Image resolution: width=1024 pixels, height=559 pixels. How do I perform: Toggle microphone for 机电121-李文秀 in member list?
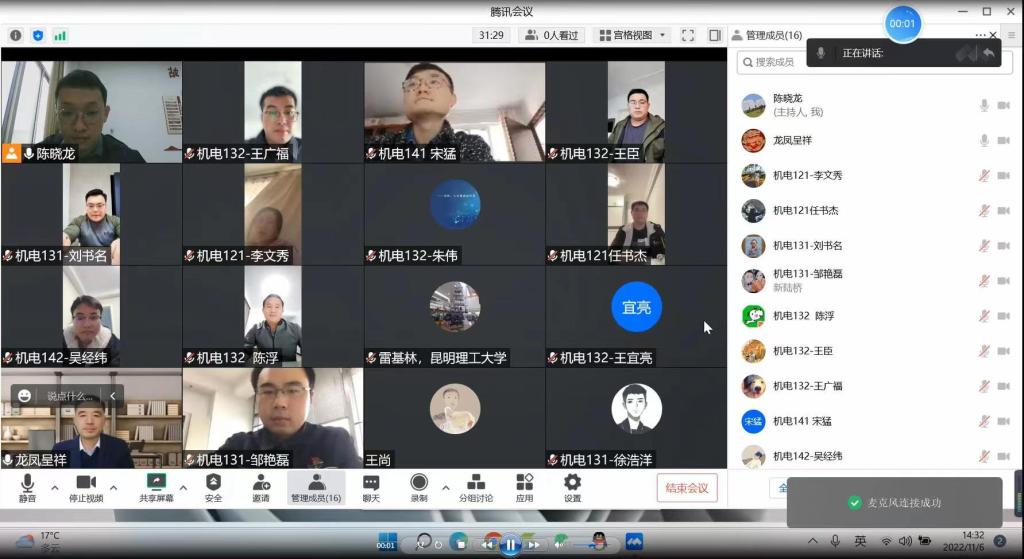[x=984, y=176]
